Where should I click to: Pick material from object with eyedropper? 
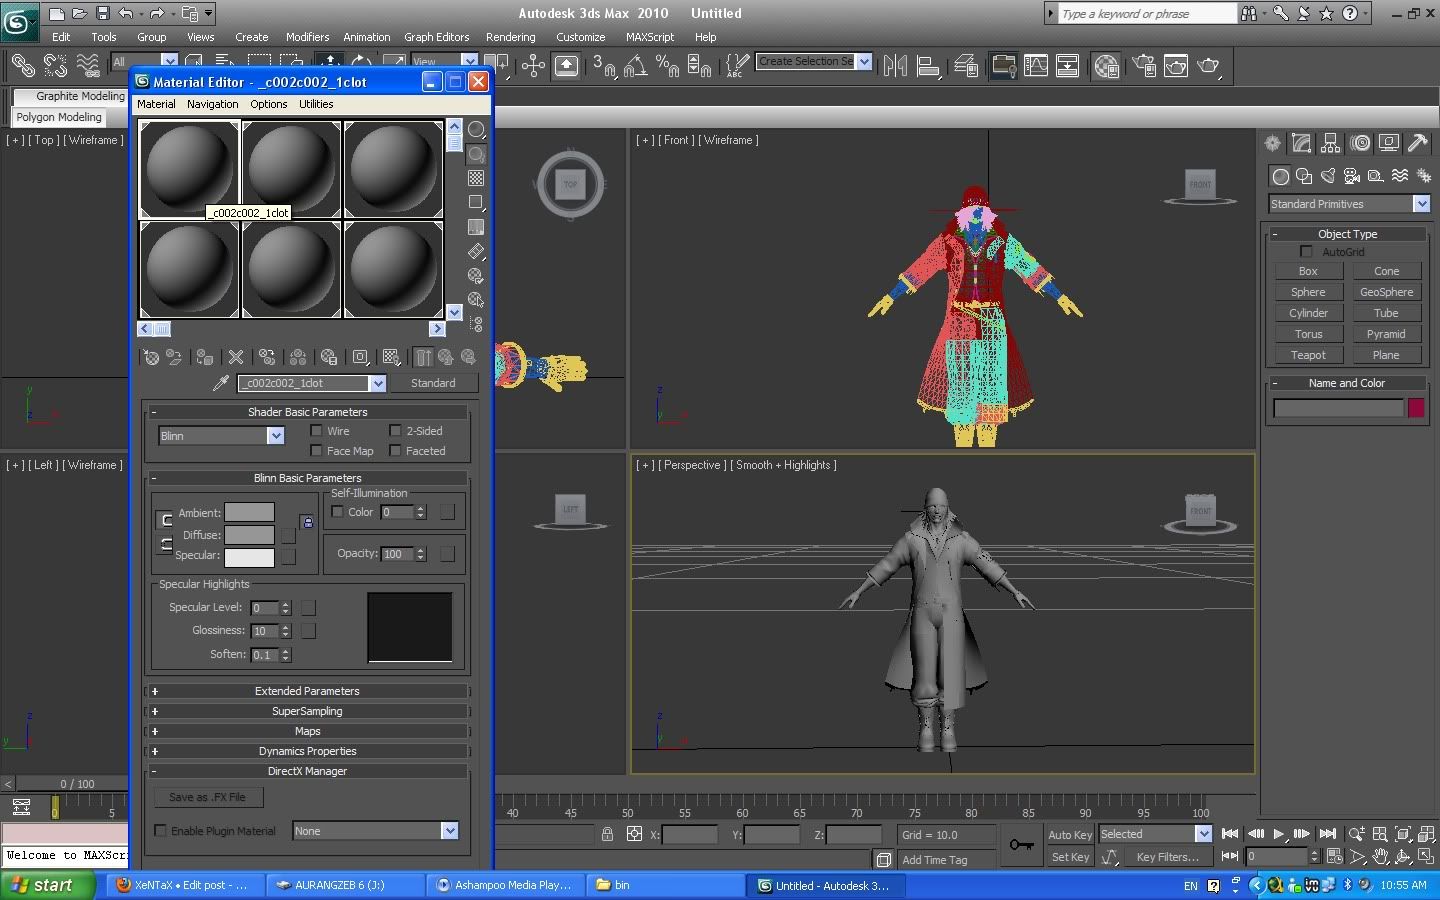[221, 383]
